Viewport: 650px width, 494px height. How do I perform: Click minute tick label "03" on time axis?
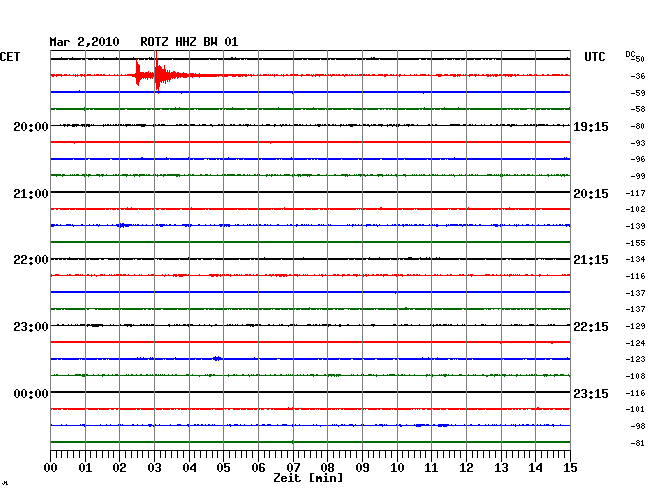pyautogui.click(x=154, y=468)
